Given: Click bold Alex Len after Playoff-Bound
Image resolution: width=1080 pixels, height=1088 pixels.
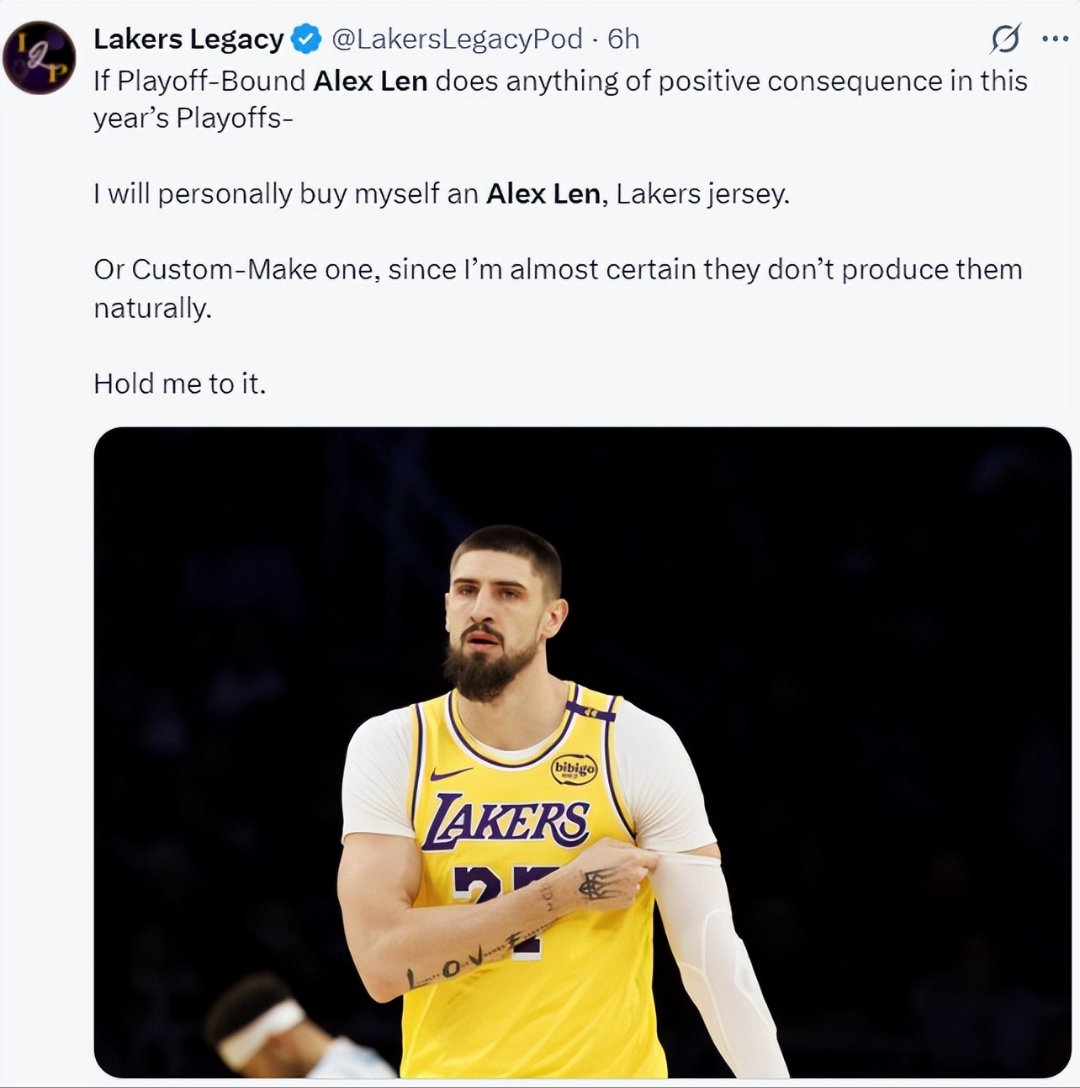Looking at the screenshot, I should pyautogui.click(x=370, y=81).
